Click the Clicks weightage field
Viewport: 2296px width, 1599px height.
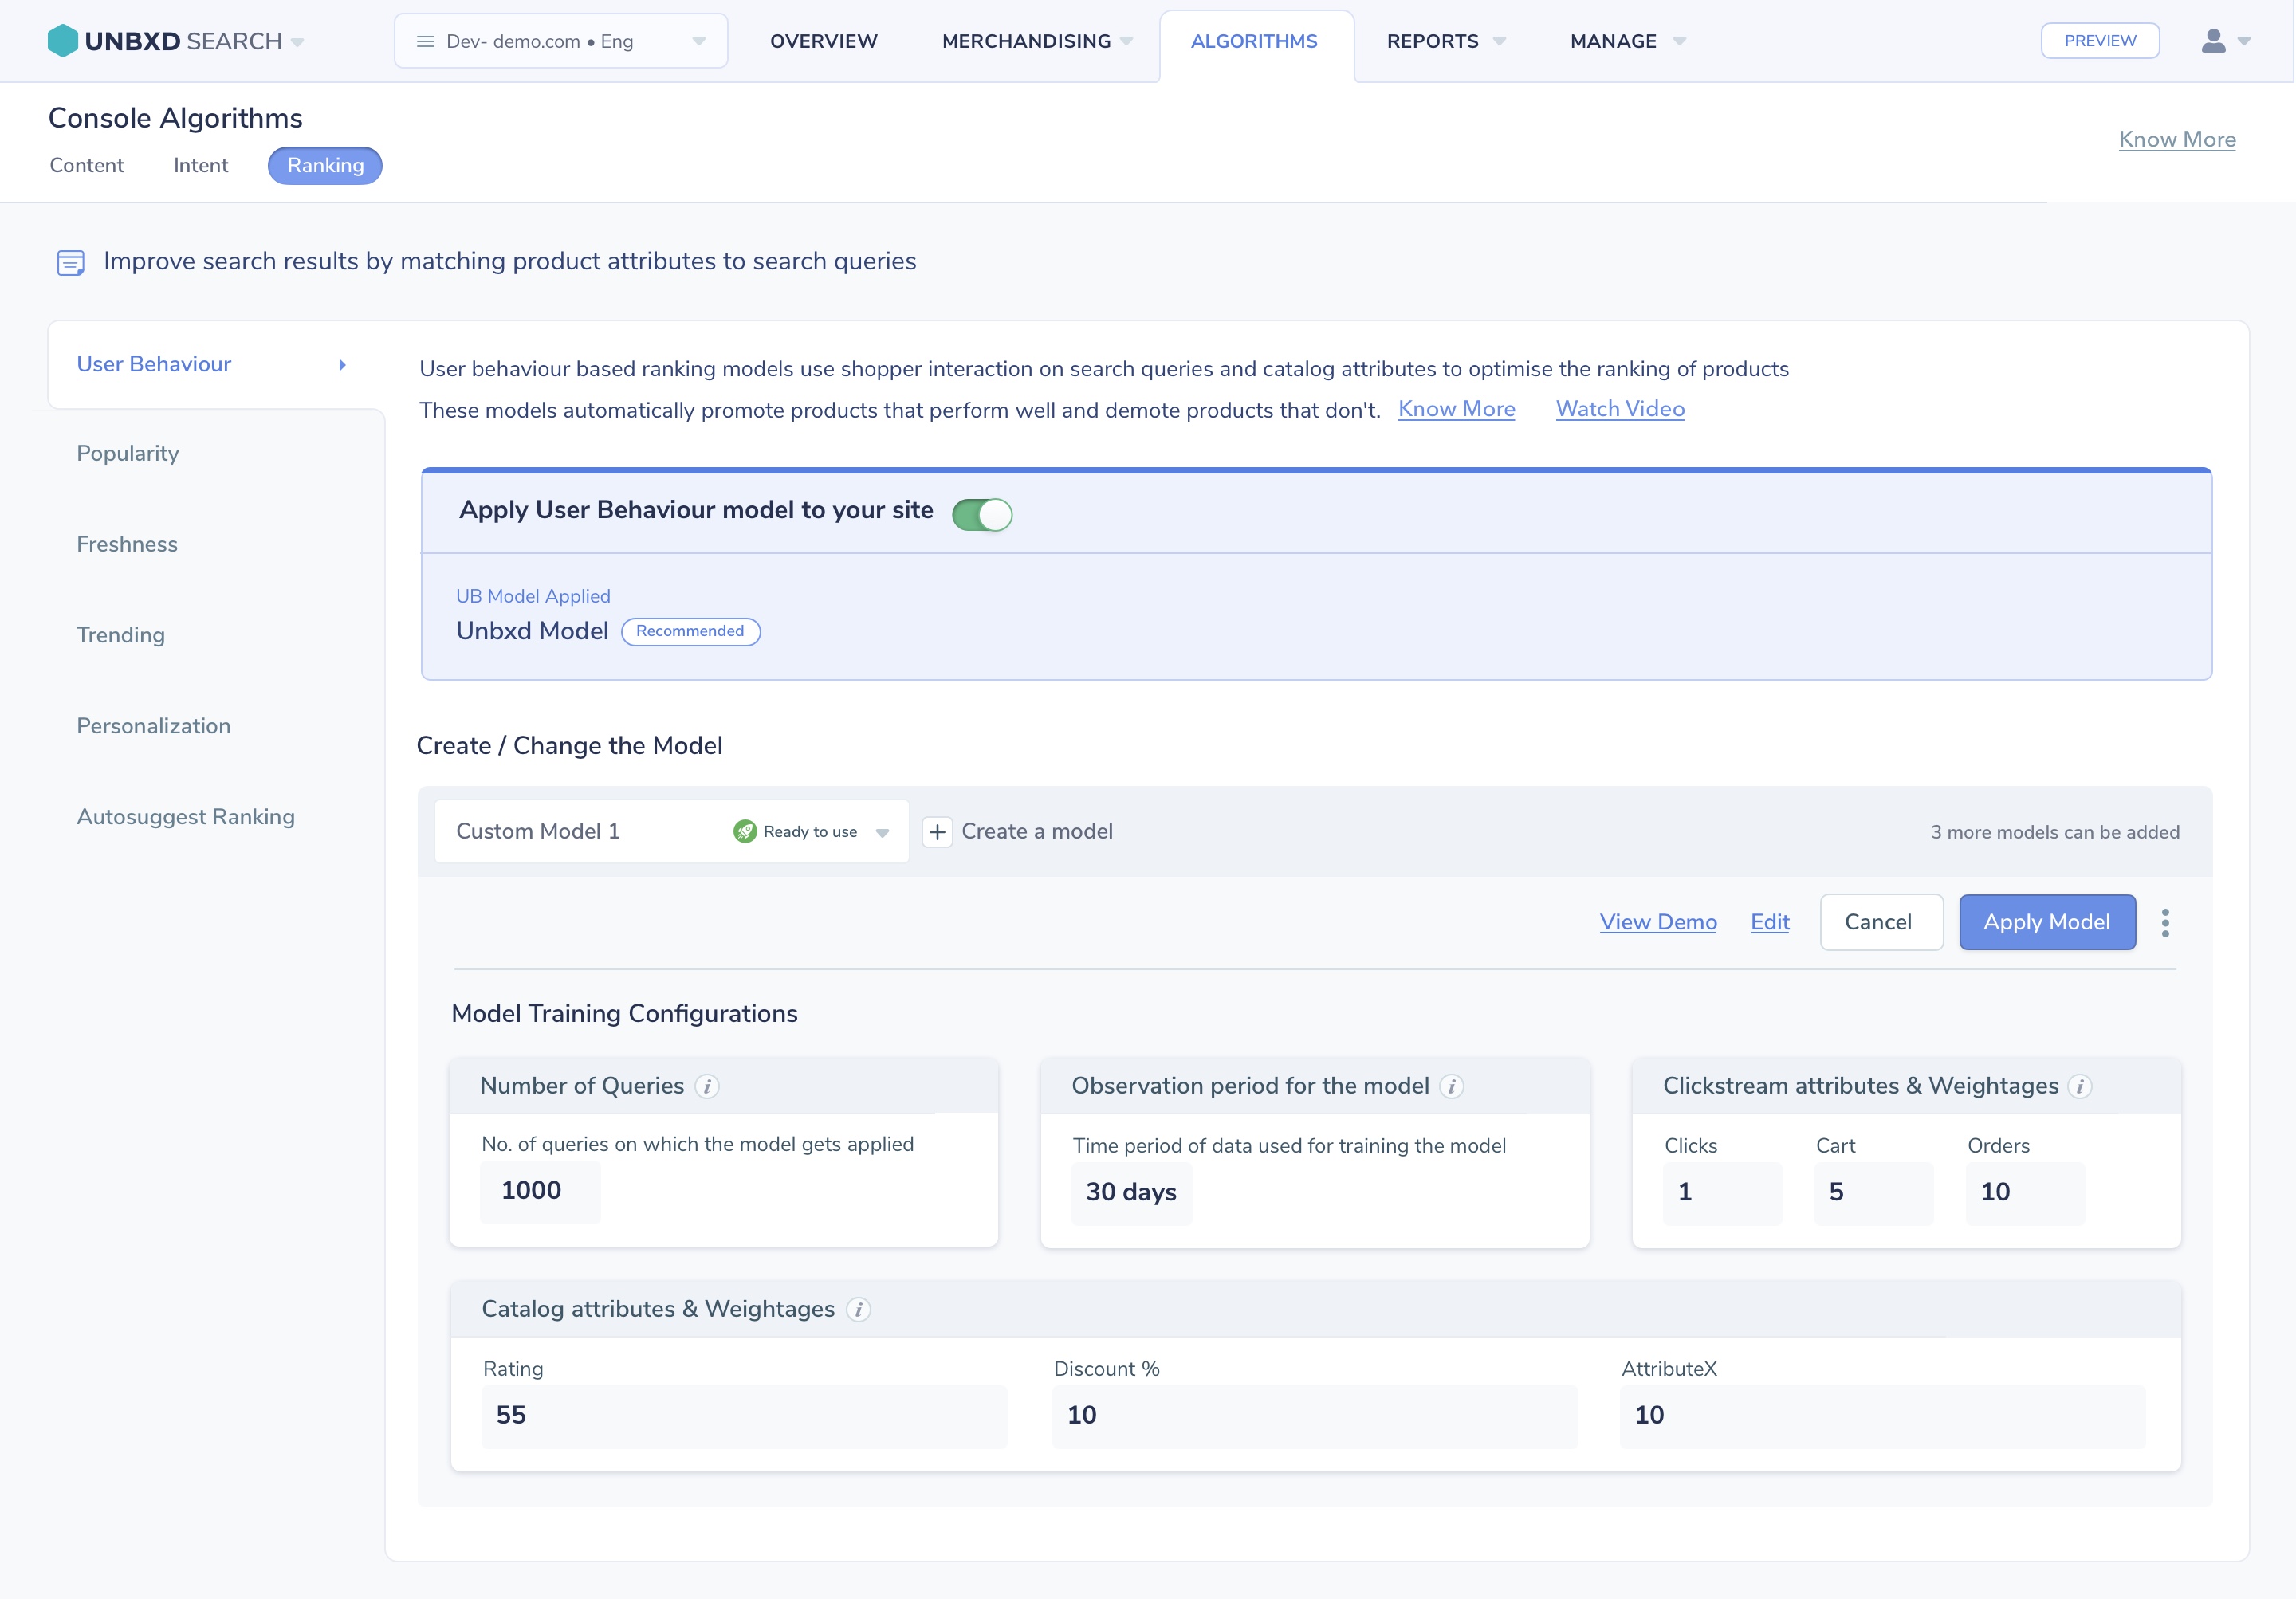click(1722, 1193)
